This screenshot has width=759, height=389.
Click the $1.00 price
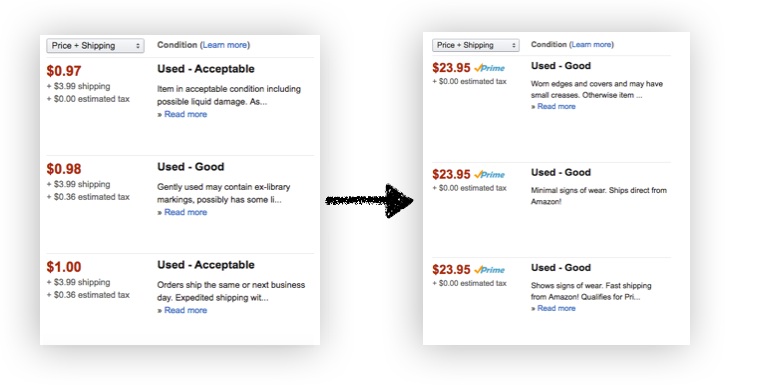[64, 267]
